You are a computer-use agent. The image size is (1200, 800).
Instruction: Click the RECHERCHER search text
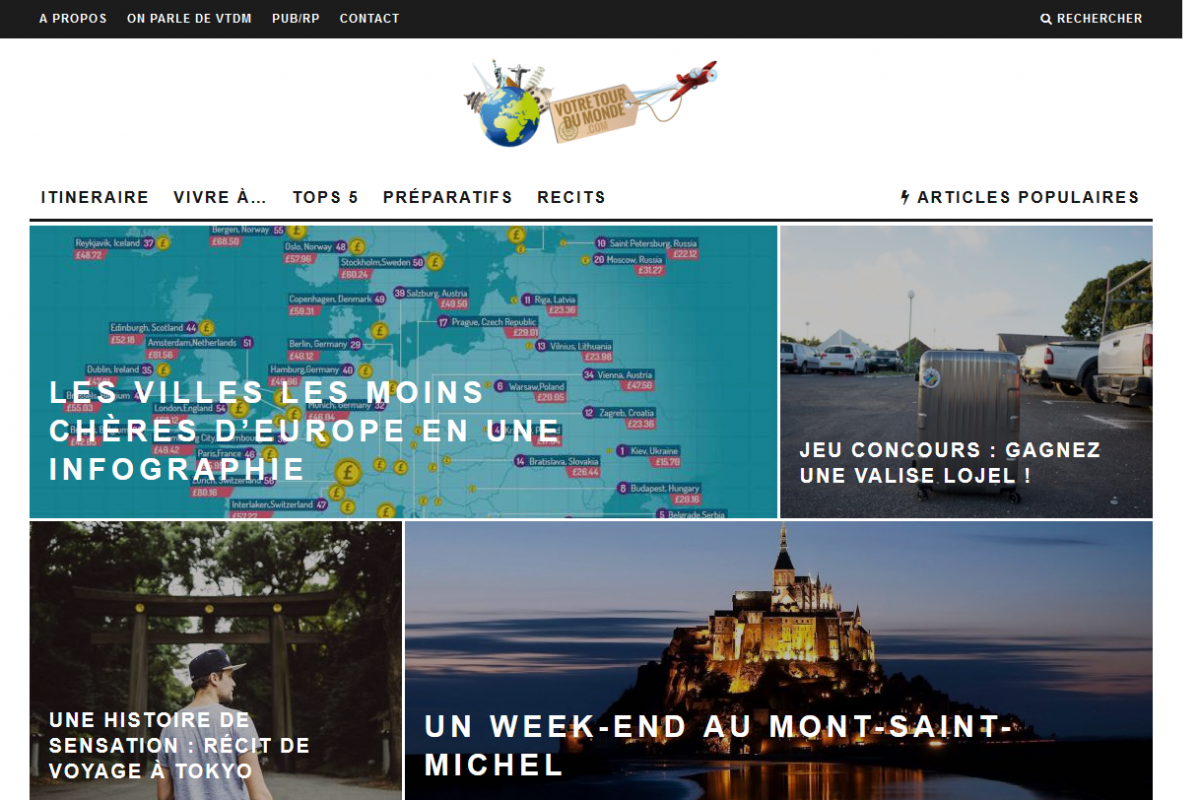click(x=1099, y=19)
